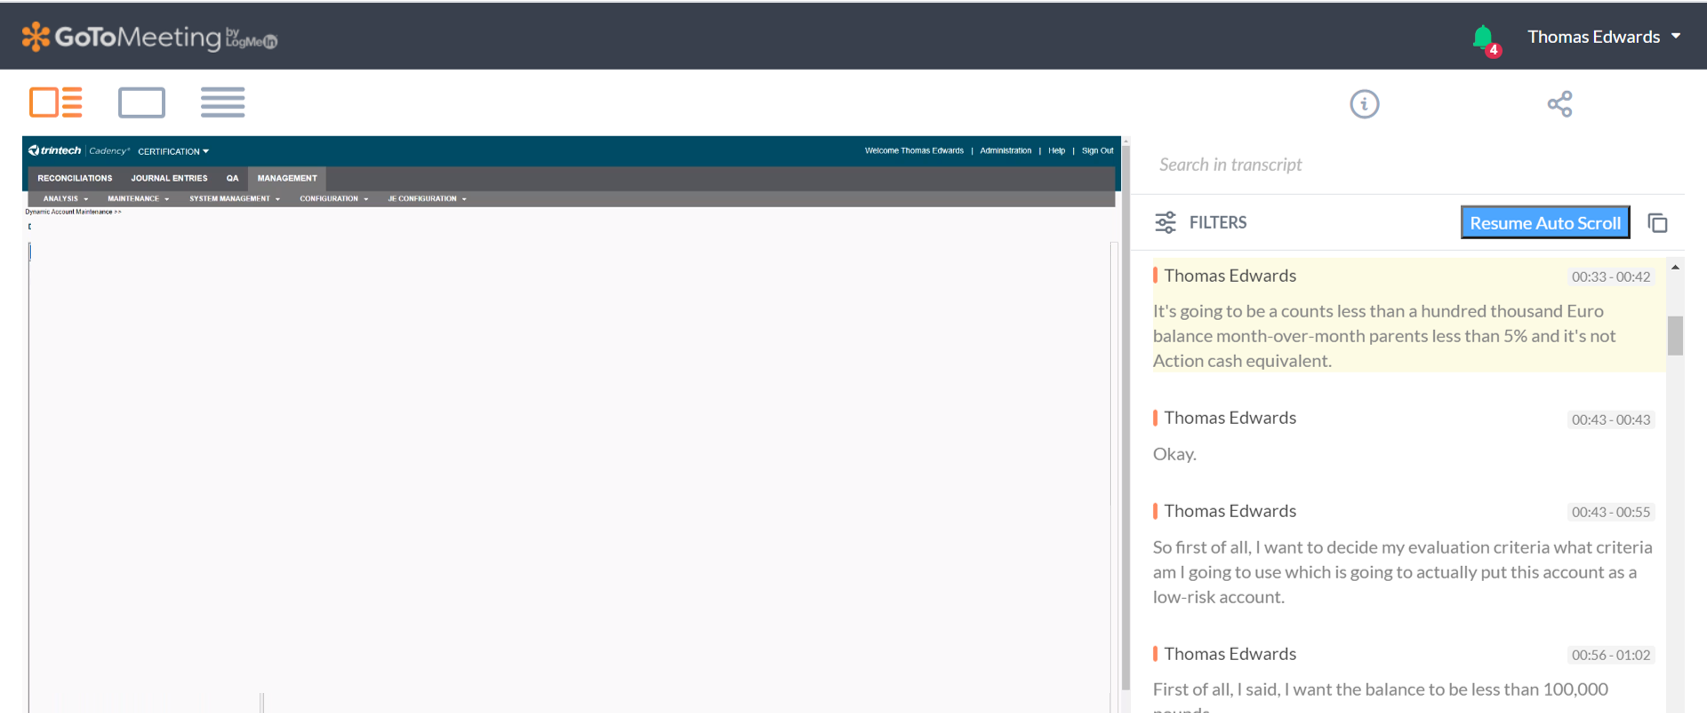Jump to transcript entry at 00:56 - 01:02
Image resolution: width=1707 pixels, height=713 pixels.
point(1610,655)
